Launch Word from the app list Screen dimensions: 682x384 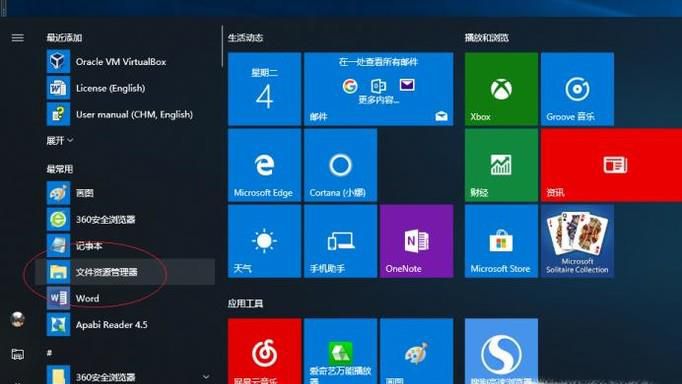130,298
